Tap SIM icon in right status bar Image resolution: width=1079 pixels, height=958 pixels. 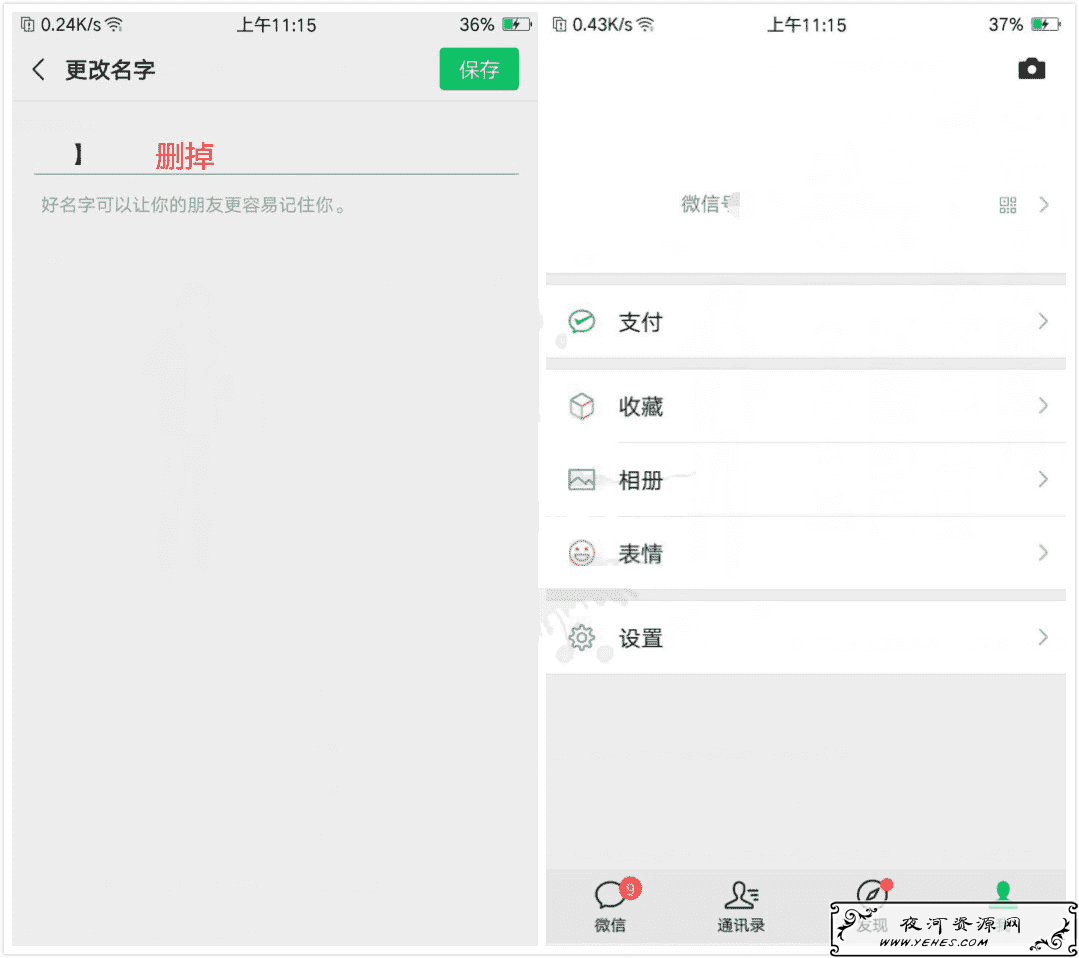click(559, 25)
